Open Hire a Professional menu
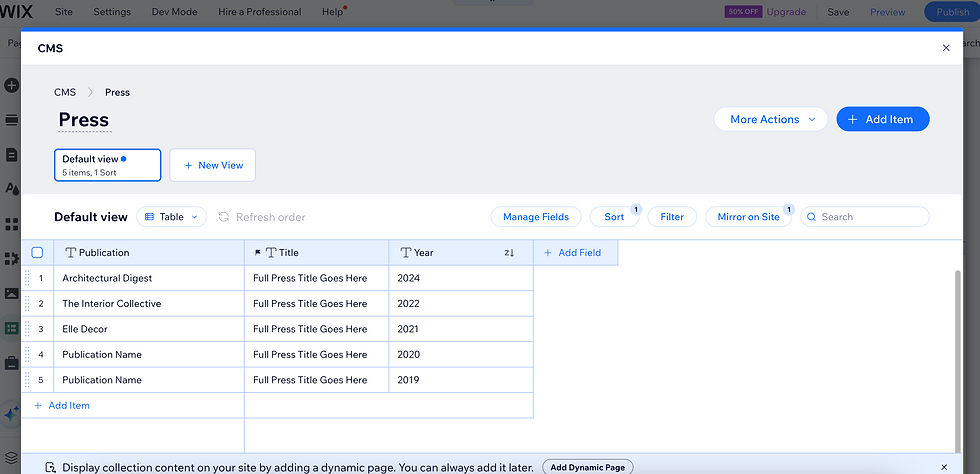 pyautogui.click(x=259, y=12)
